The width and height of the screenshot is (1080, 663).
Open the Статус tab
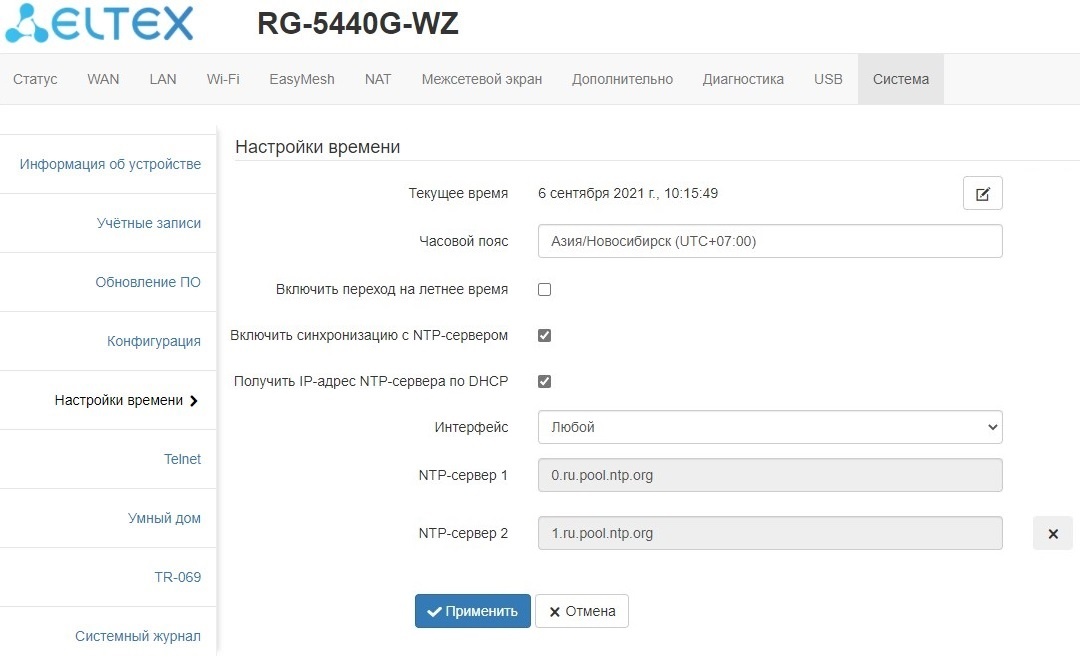(35, 79)
